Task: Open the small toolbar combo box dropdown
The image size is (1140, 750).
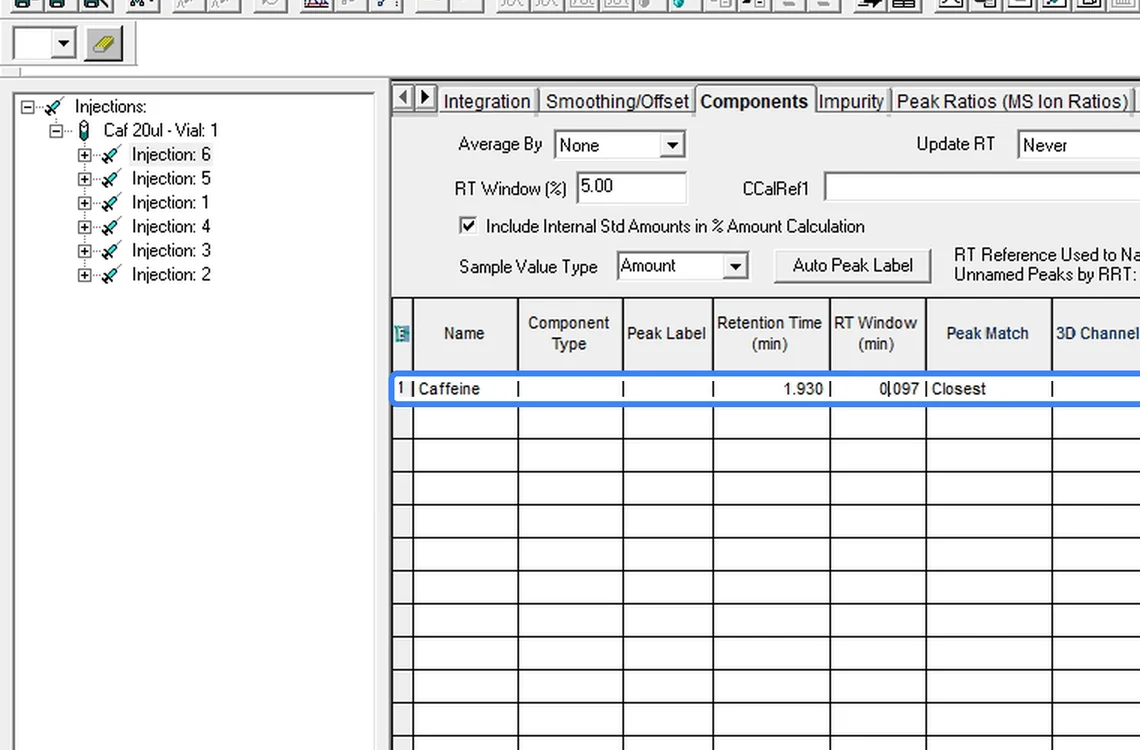Action: pos(63,44)
